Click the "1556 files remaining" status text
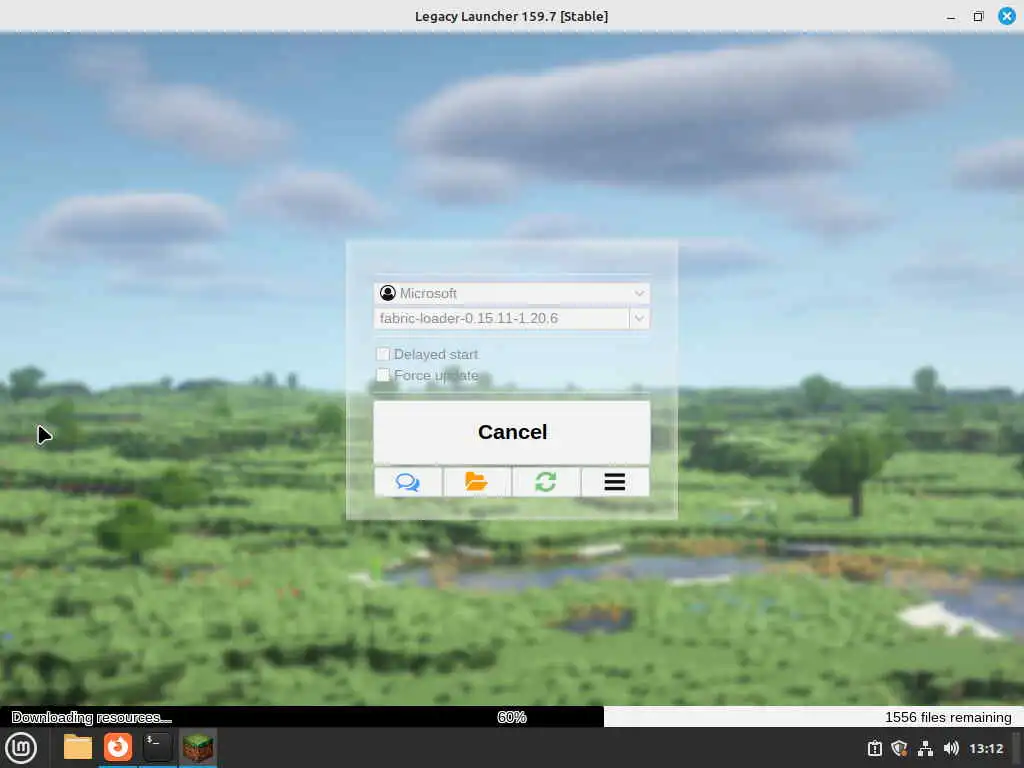 948,717
